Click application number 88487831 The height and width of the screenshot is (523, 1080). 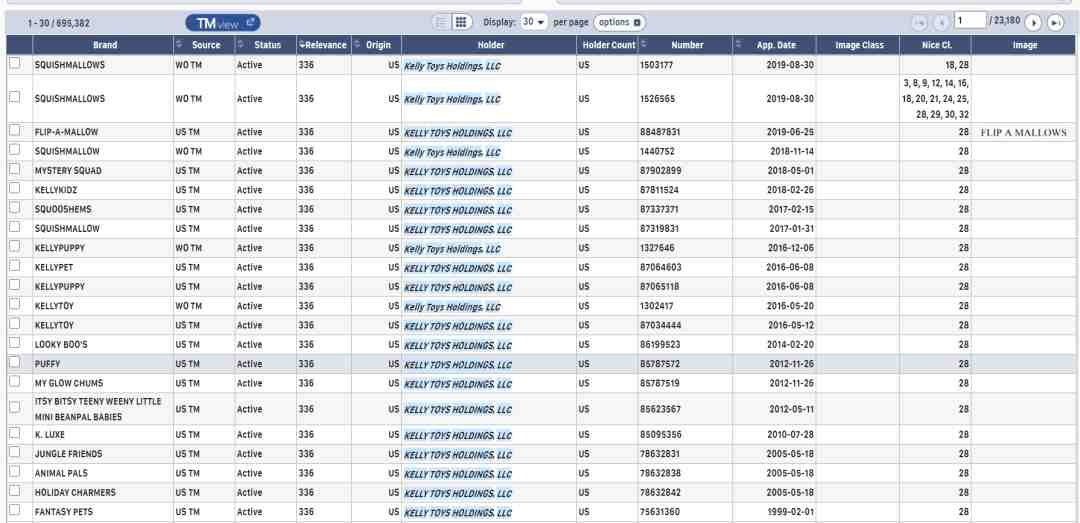(660, 132)
